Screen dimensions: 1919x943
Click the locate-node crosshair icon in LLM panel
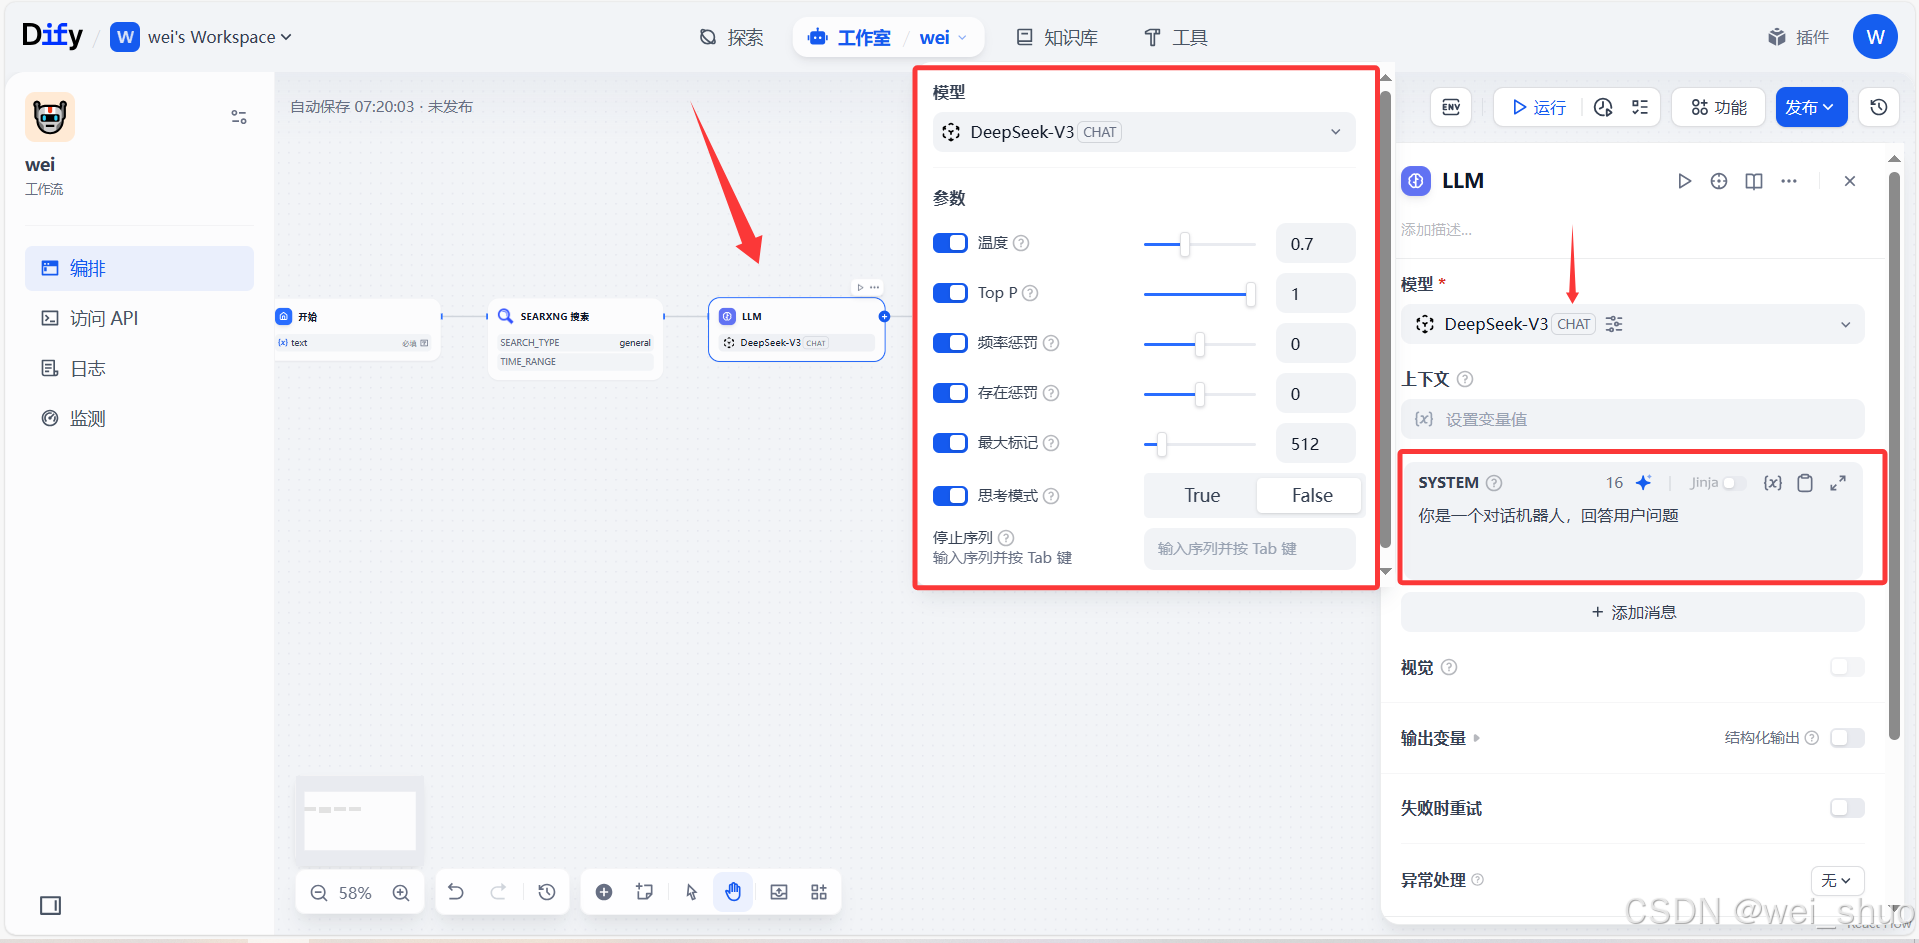click(x=1719, y=181)
